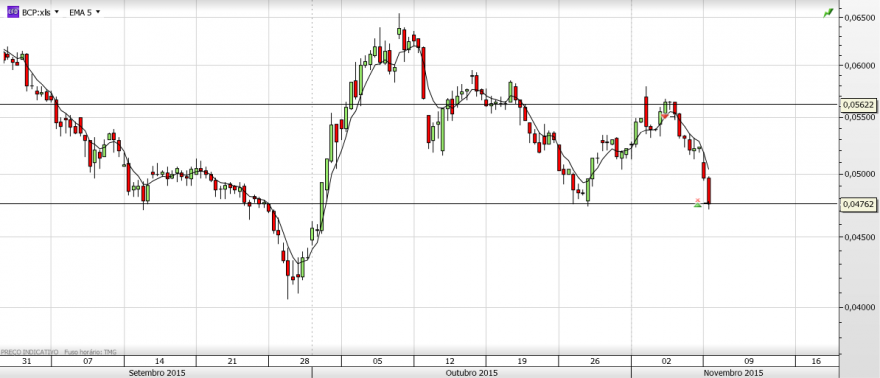This screenshot has height=378, width=880.
Task: Click the date label 28 on time axis
Action: (305, 361)
